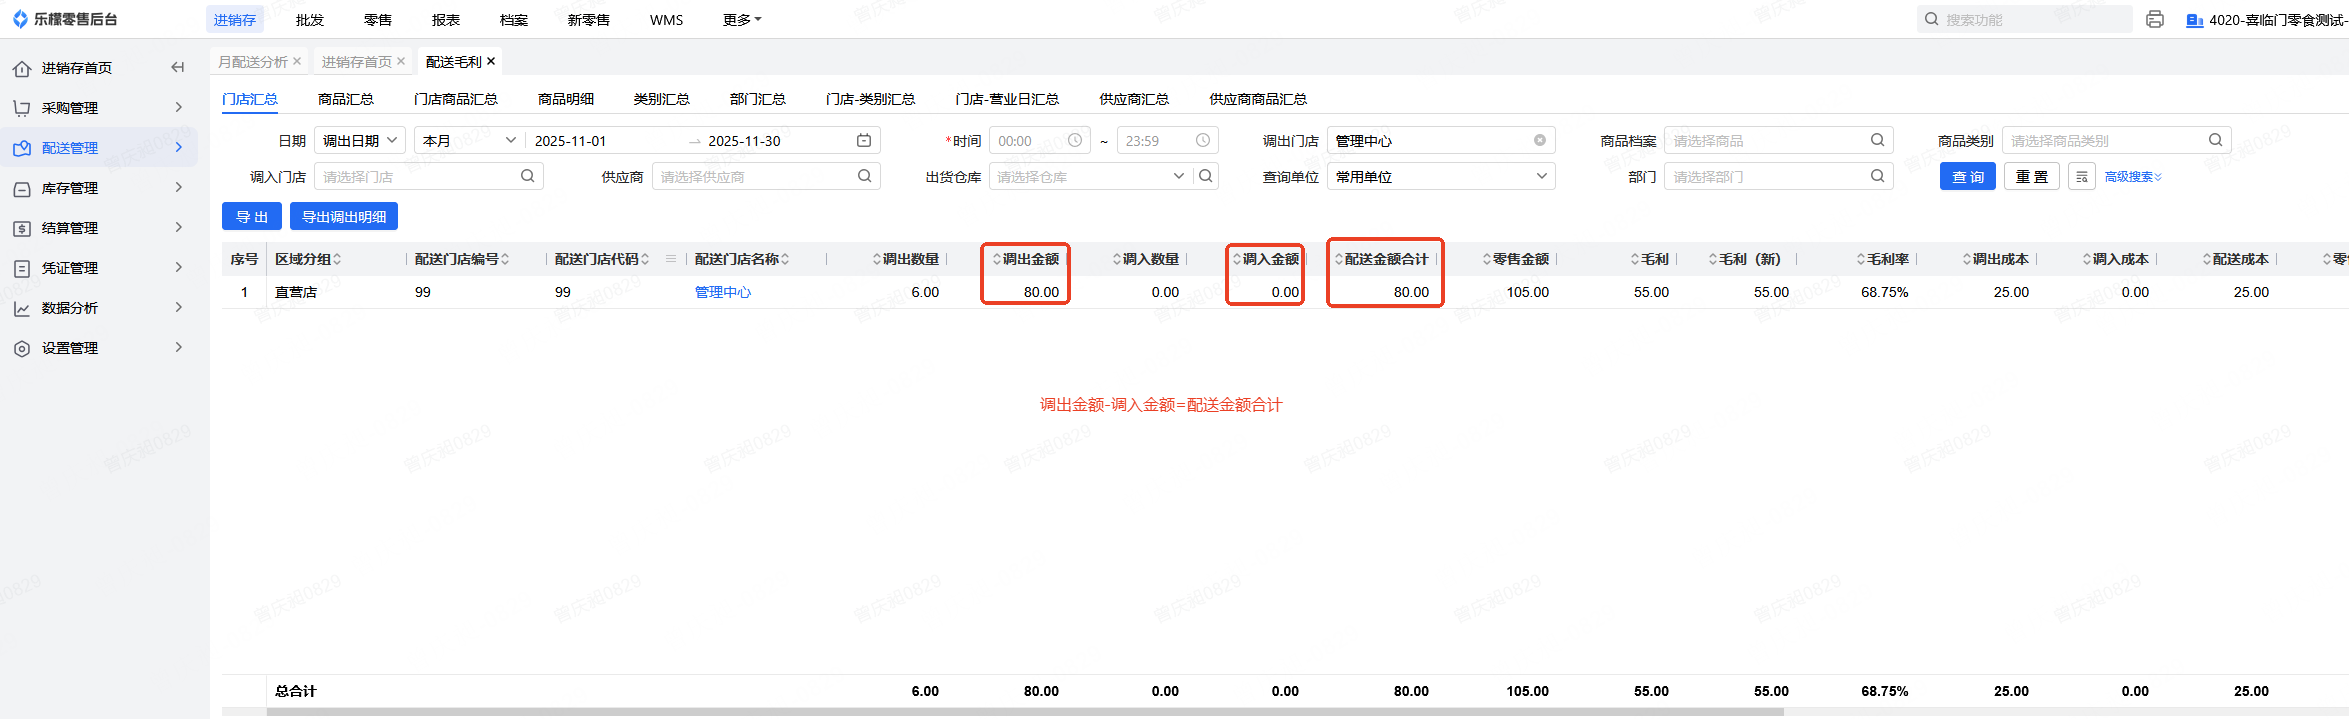Click the search icon in 商品档案 field
Viewport: 2349px width, 719px height.
1878,141
